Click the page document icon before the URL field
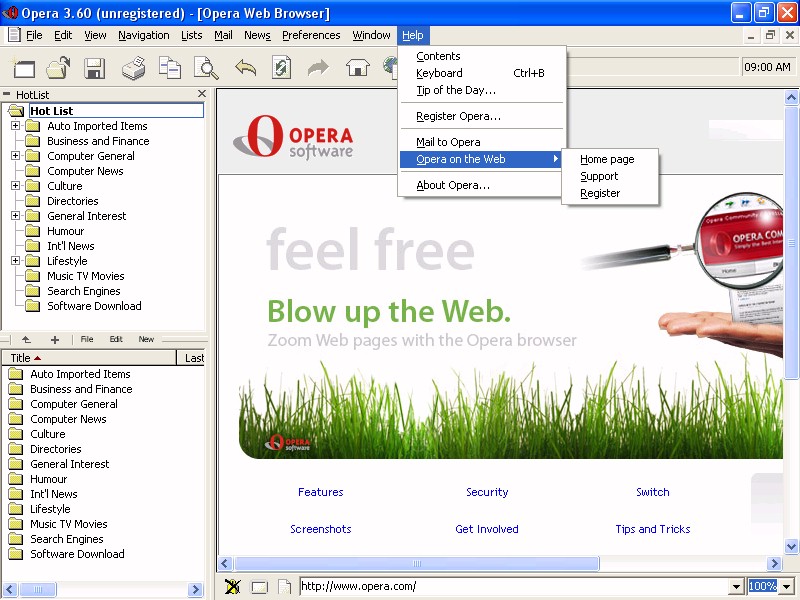The width and height of the screenshot is (800, 600). (285, 587)
